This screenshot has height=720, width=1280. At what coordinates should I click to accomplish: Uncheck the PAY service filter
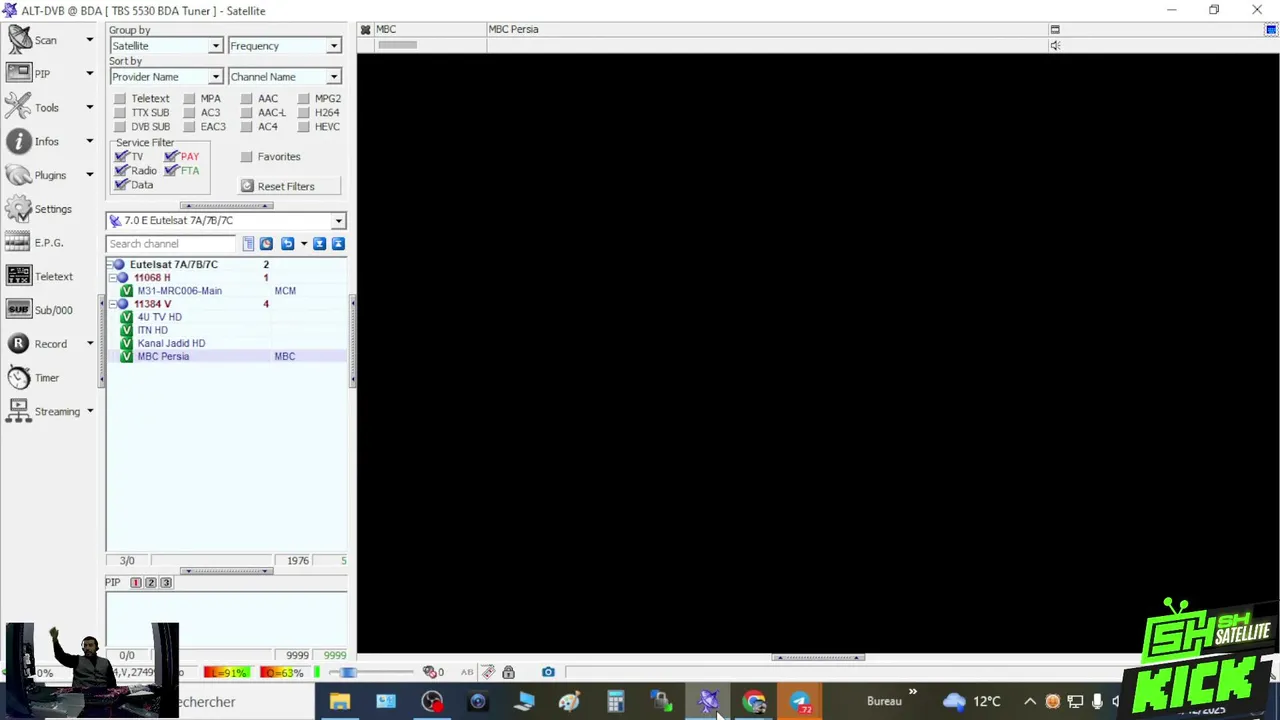pyautogui.click(x=171, y=157)
